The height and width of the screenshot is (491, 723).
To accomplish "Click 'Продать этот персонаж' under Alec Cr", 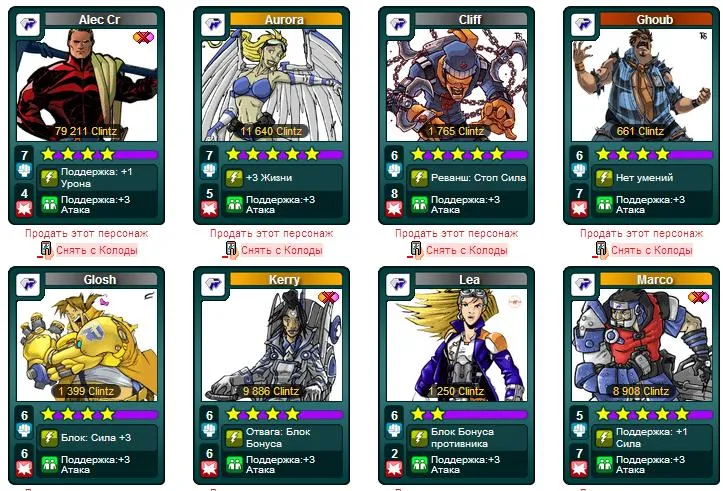I will [x=87, y=233].
